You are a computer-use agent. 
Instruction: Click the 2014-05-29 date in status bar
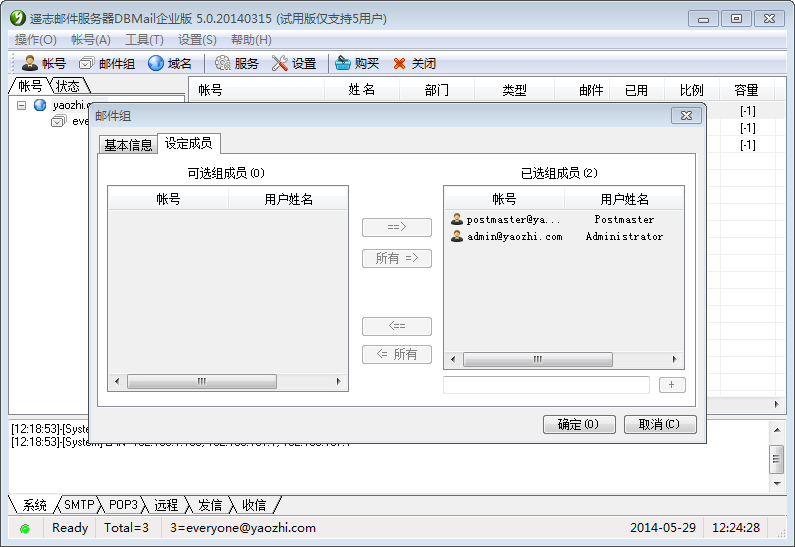pos(663,528)
